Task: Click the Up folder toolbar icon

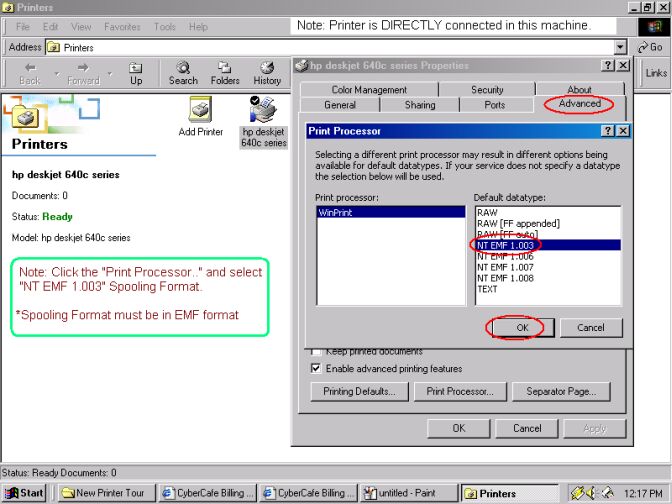Action: 135,72
